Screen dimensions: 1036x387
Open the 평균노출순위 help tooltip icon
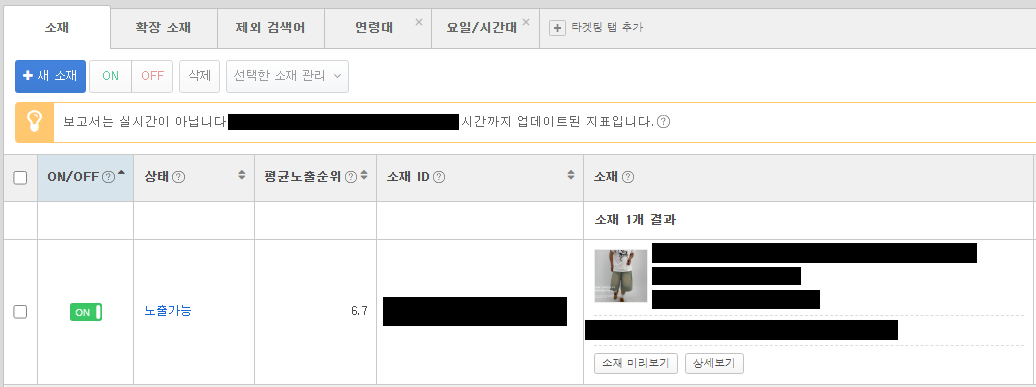(351, 177)
